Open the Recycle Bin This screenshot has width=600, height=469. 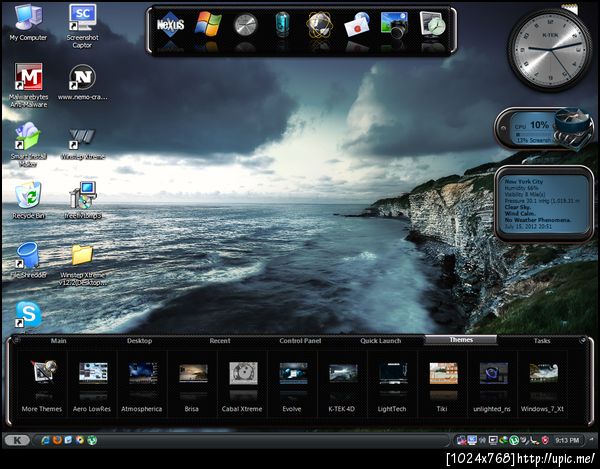point(29,200)
